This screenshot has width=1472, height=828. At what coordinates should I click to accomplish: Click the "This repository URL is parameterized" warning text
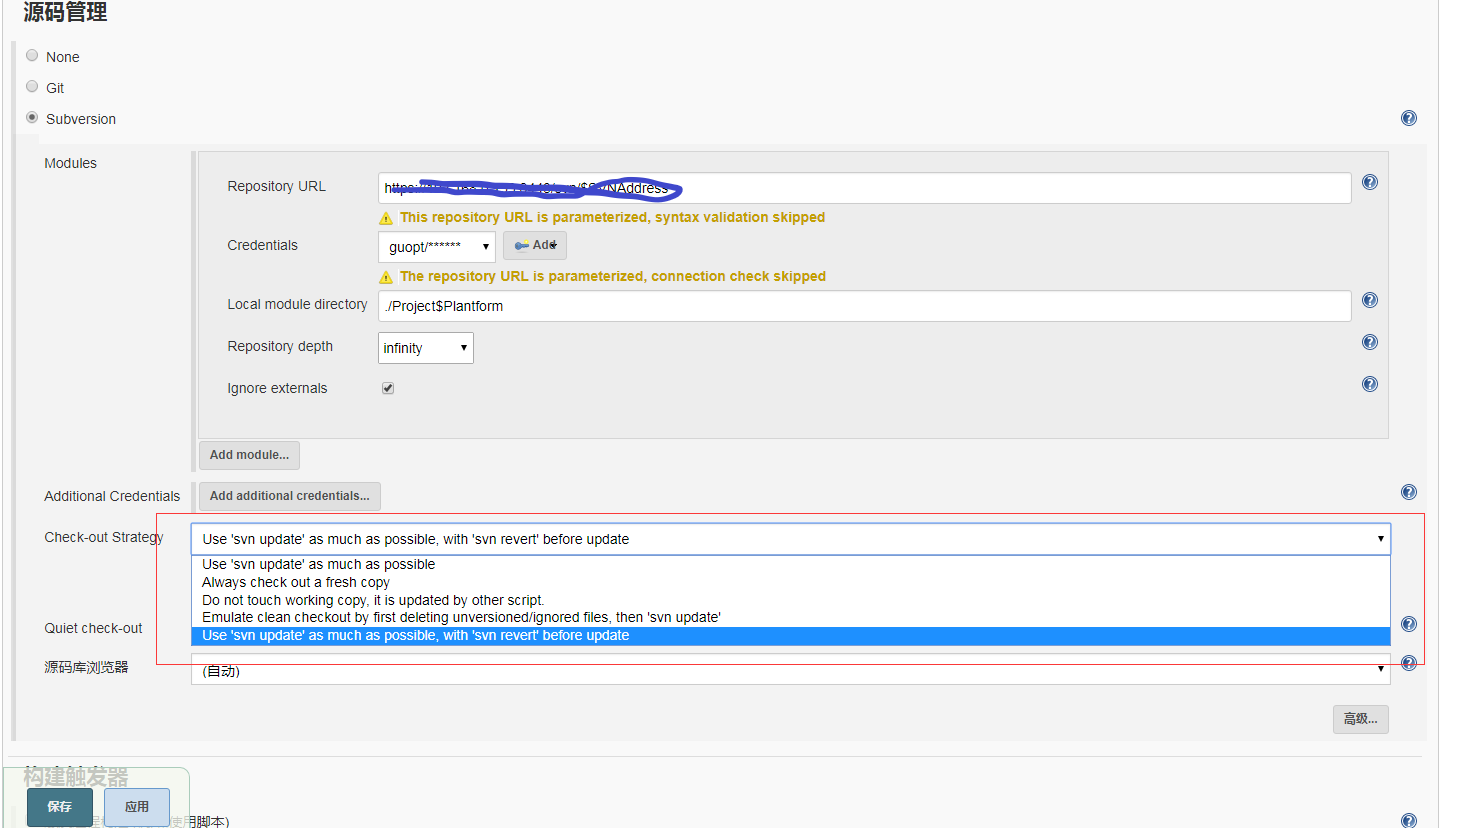pos(612,217)
